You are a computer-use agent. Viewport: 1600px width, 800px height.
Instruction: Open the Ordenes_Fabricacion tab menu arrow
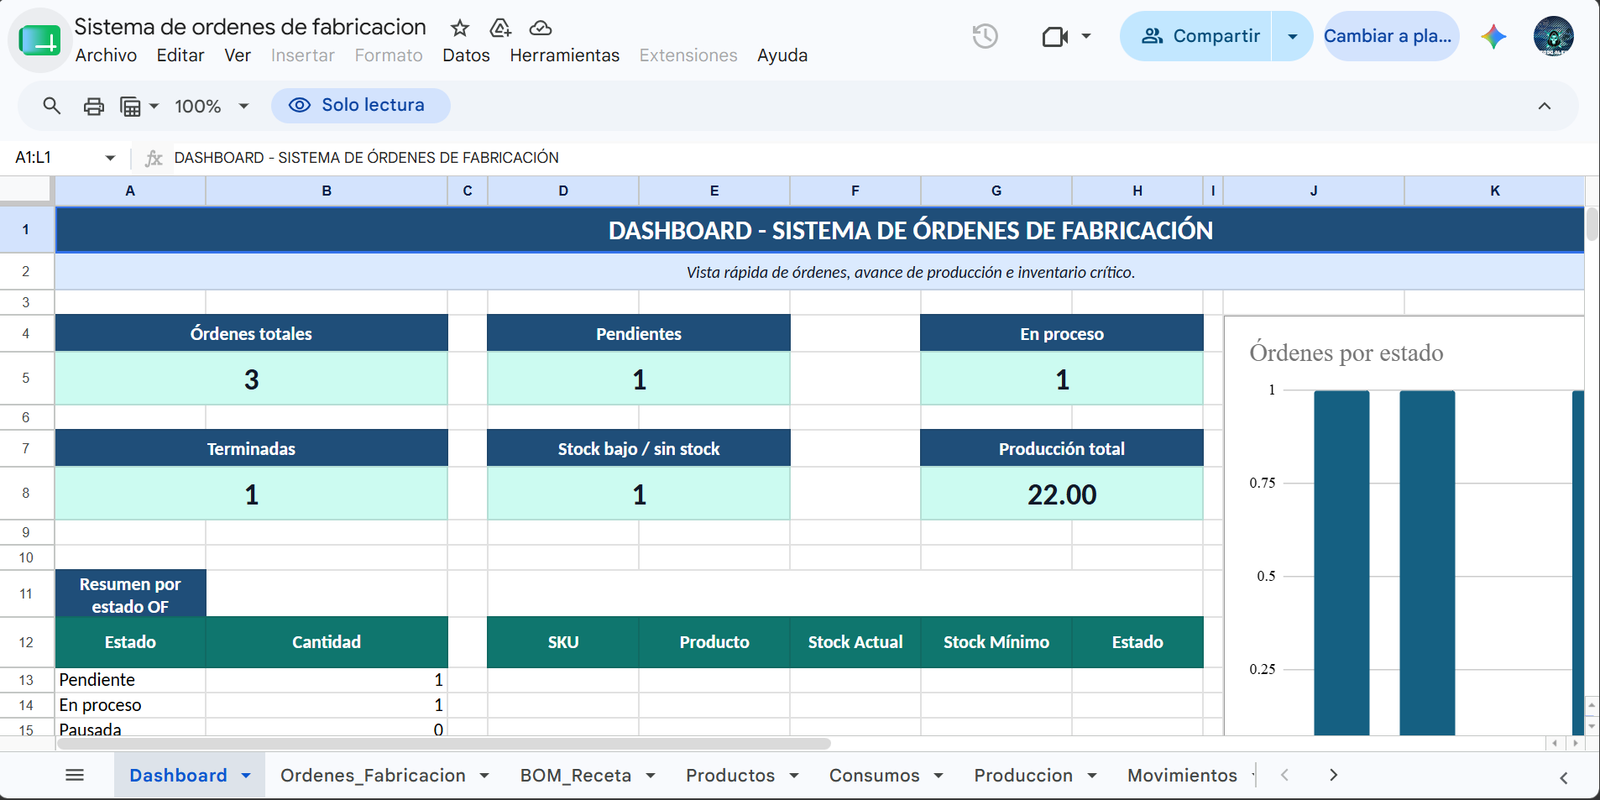pyautogui.click(x=484, y=776)
